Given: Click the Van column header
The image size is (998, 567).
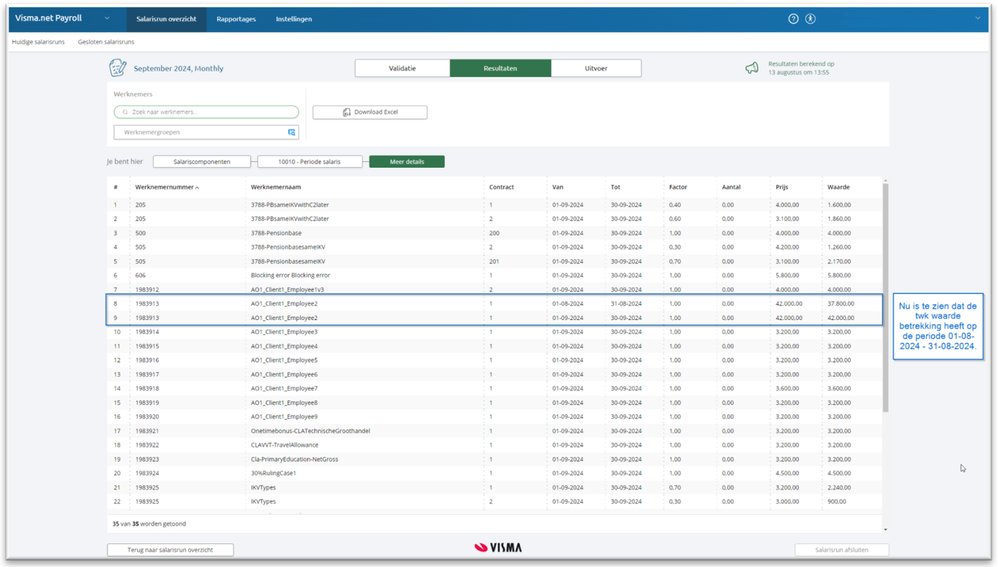Looking at the screenshot, I should 558,187.
